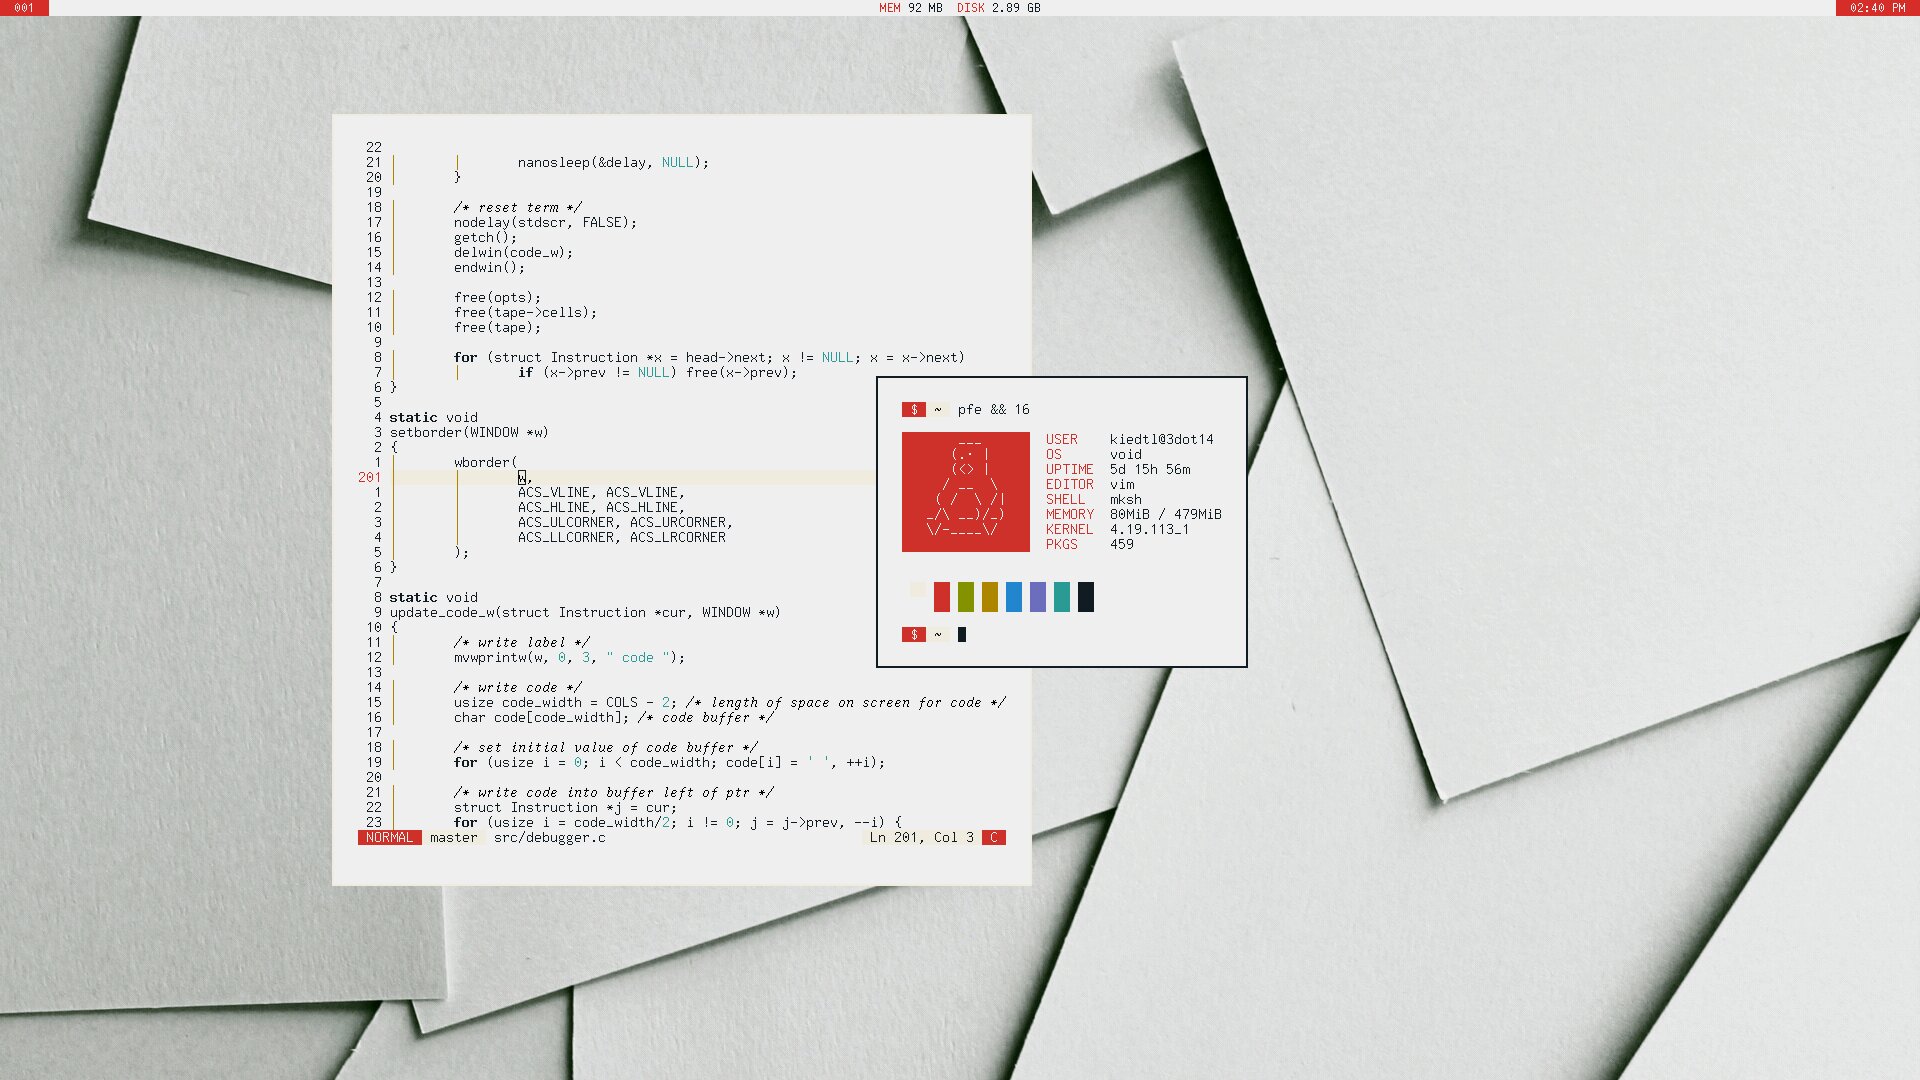
Task: Click the 02:40 PM clock
Action: click(1877, 8)
